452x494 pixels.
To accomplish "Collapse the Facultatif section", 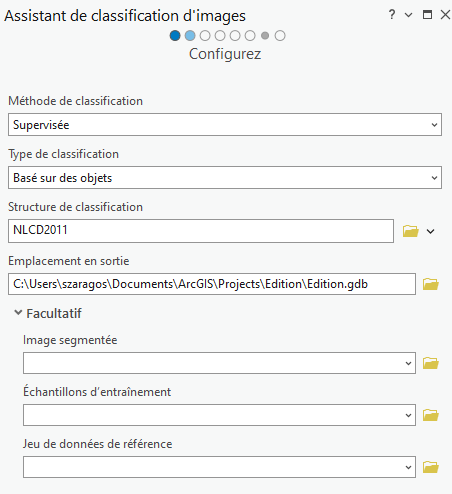I will [x=18, y=313].
